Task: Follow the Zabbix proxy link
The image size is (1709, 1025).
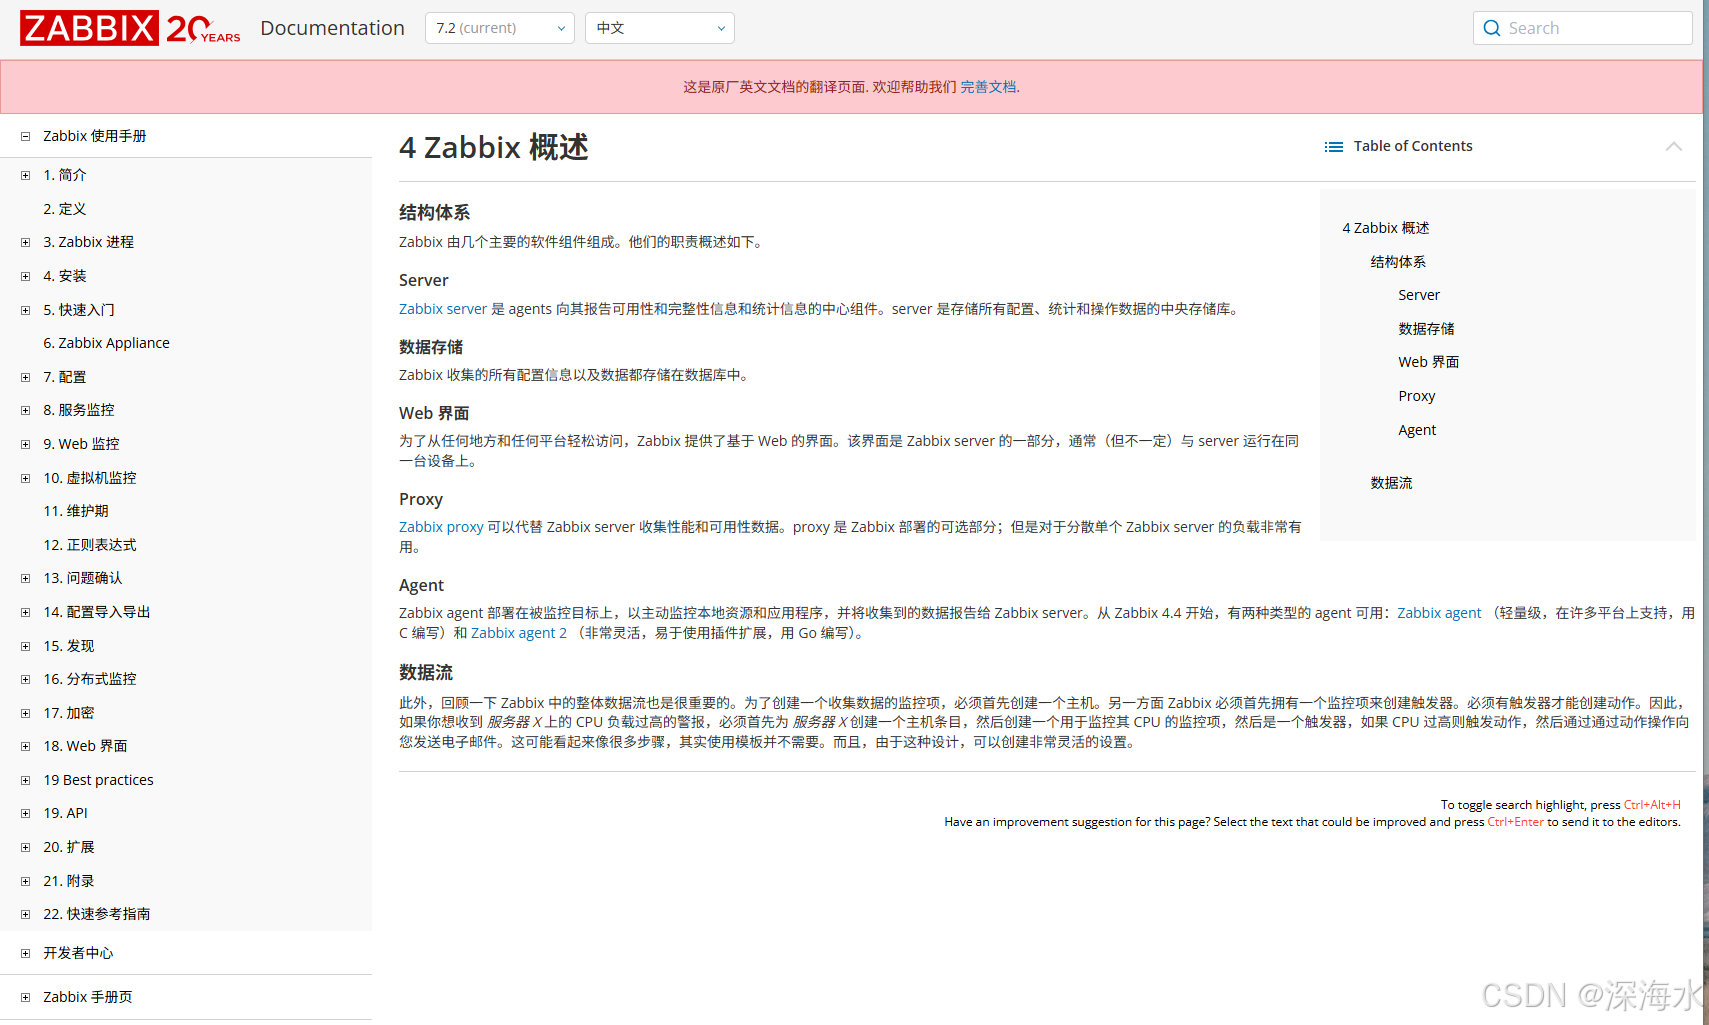Action: click(441, 527)
